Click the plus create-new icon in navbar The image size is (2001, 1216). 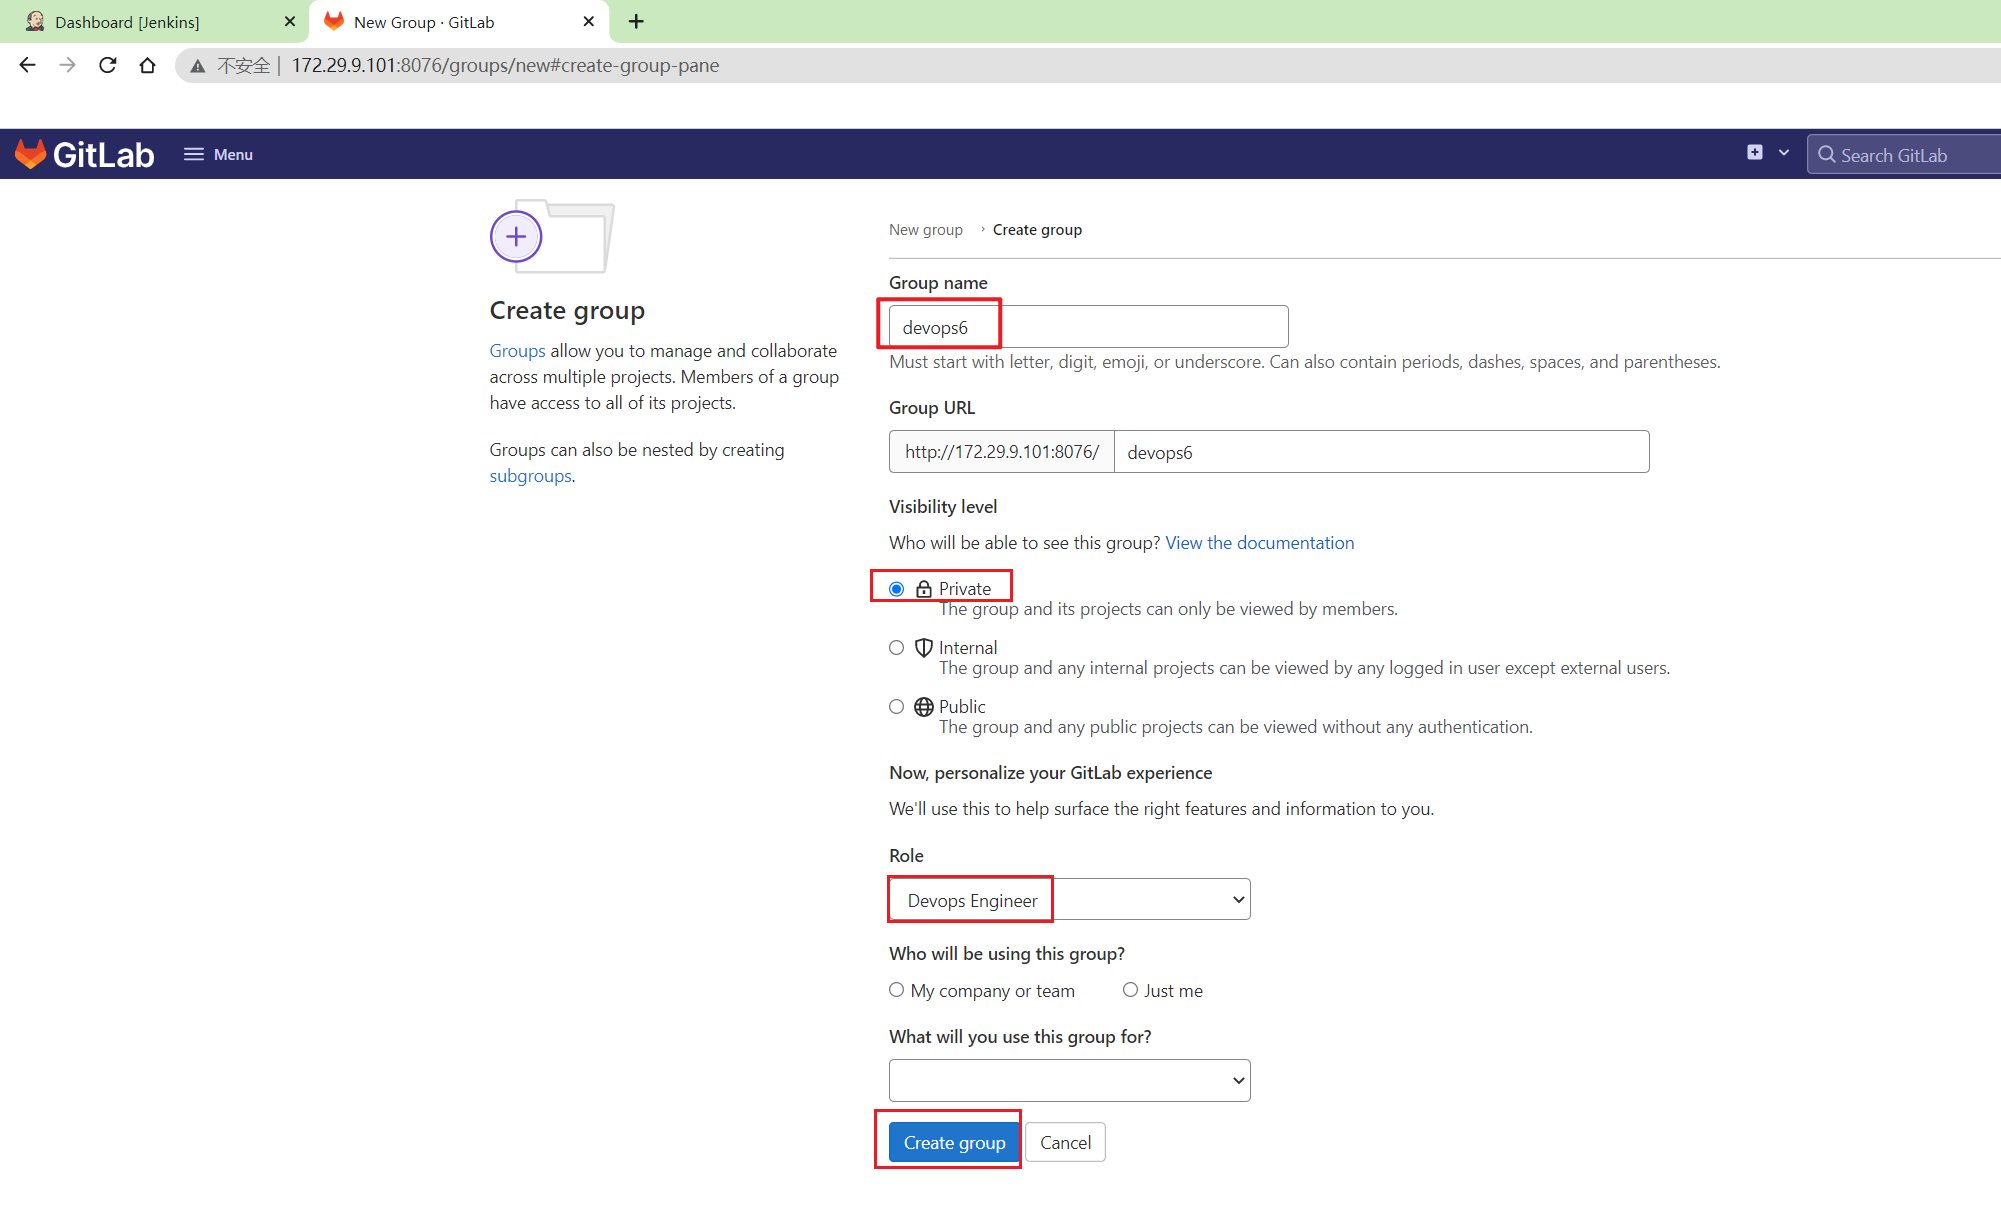point(1755,152)
